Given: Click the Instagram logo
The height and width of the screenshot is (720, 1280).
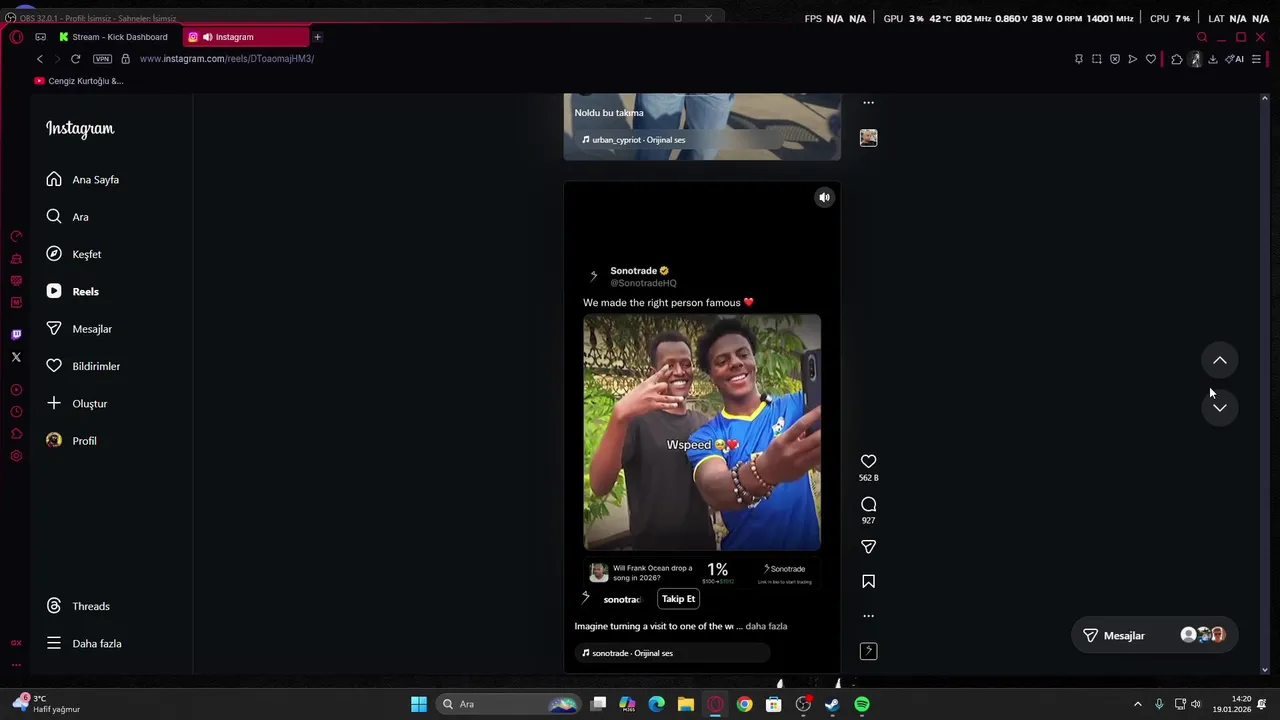Looking at the screenshot, I should click(x=80, y=129).
